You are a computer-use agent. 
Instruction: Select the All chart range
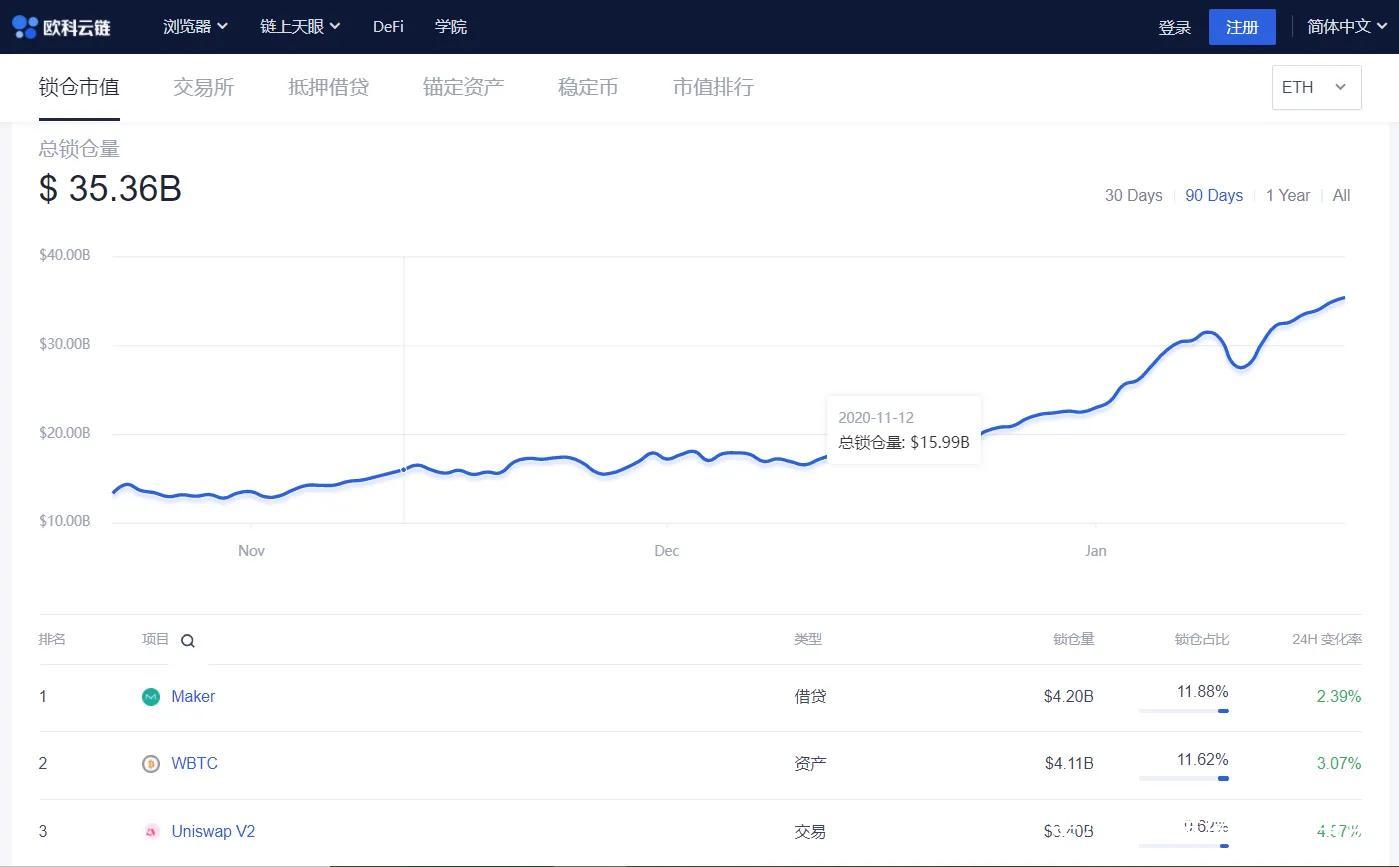(1342, 196)
